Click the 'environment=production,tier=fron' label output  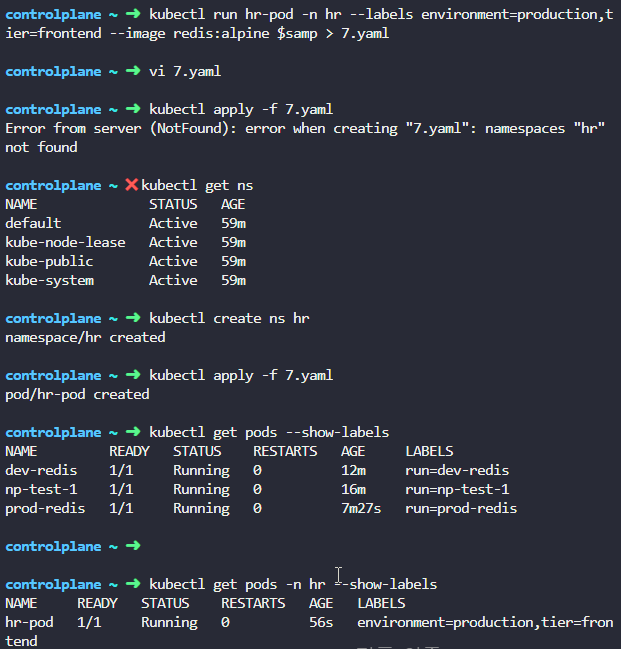[485, 623]
